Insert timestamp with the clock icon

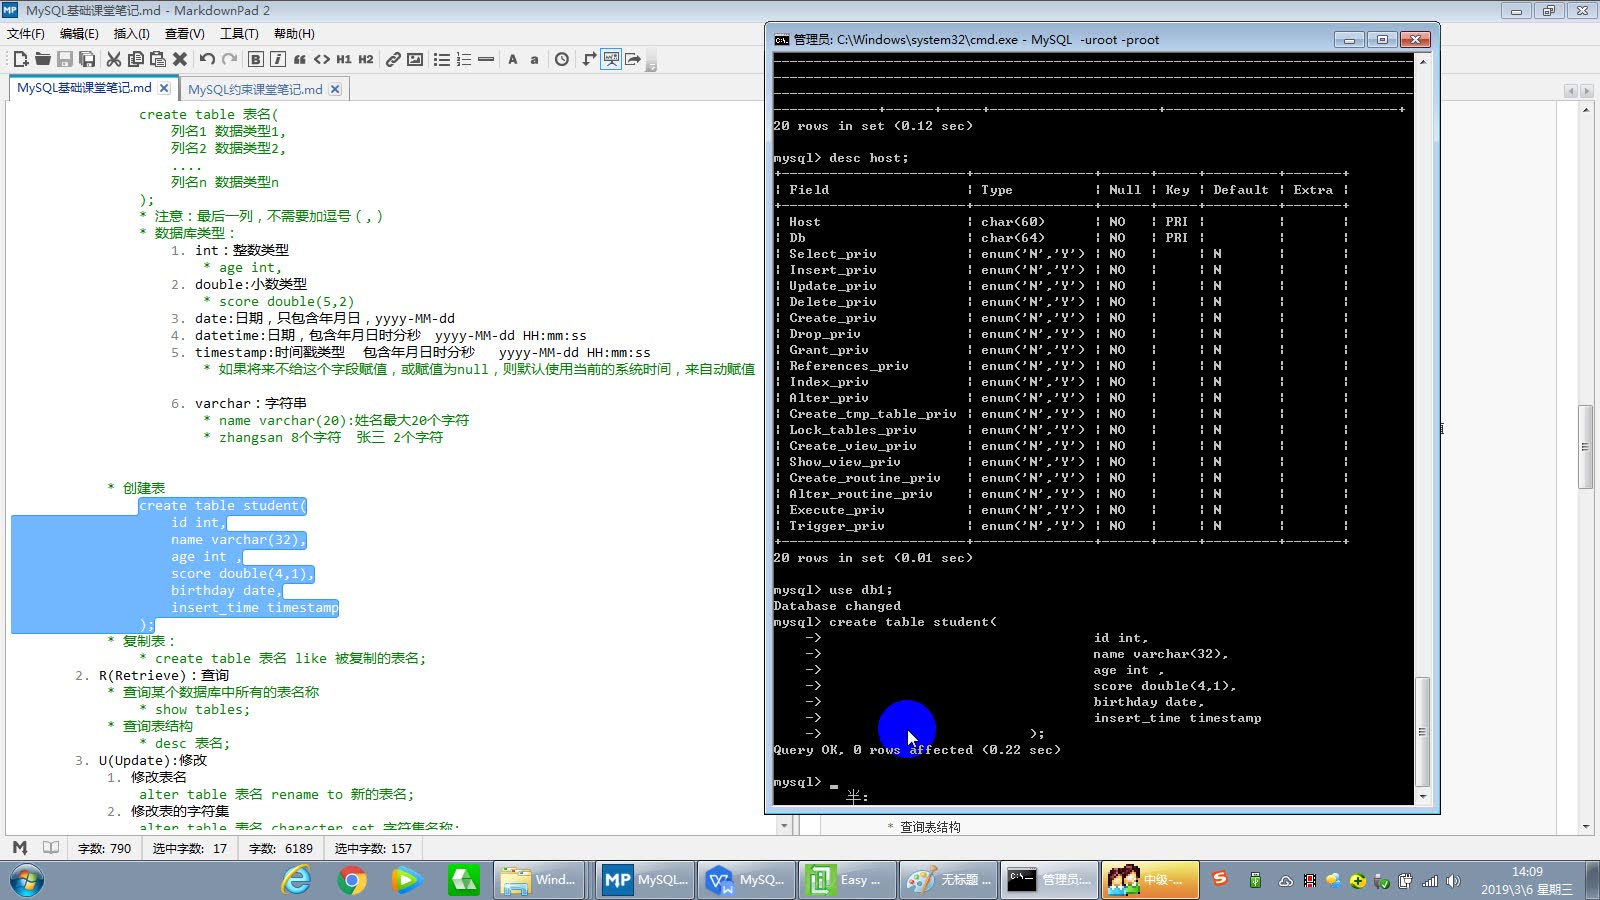(x=562, y=59)
